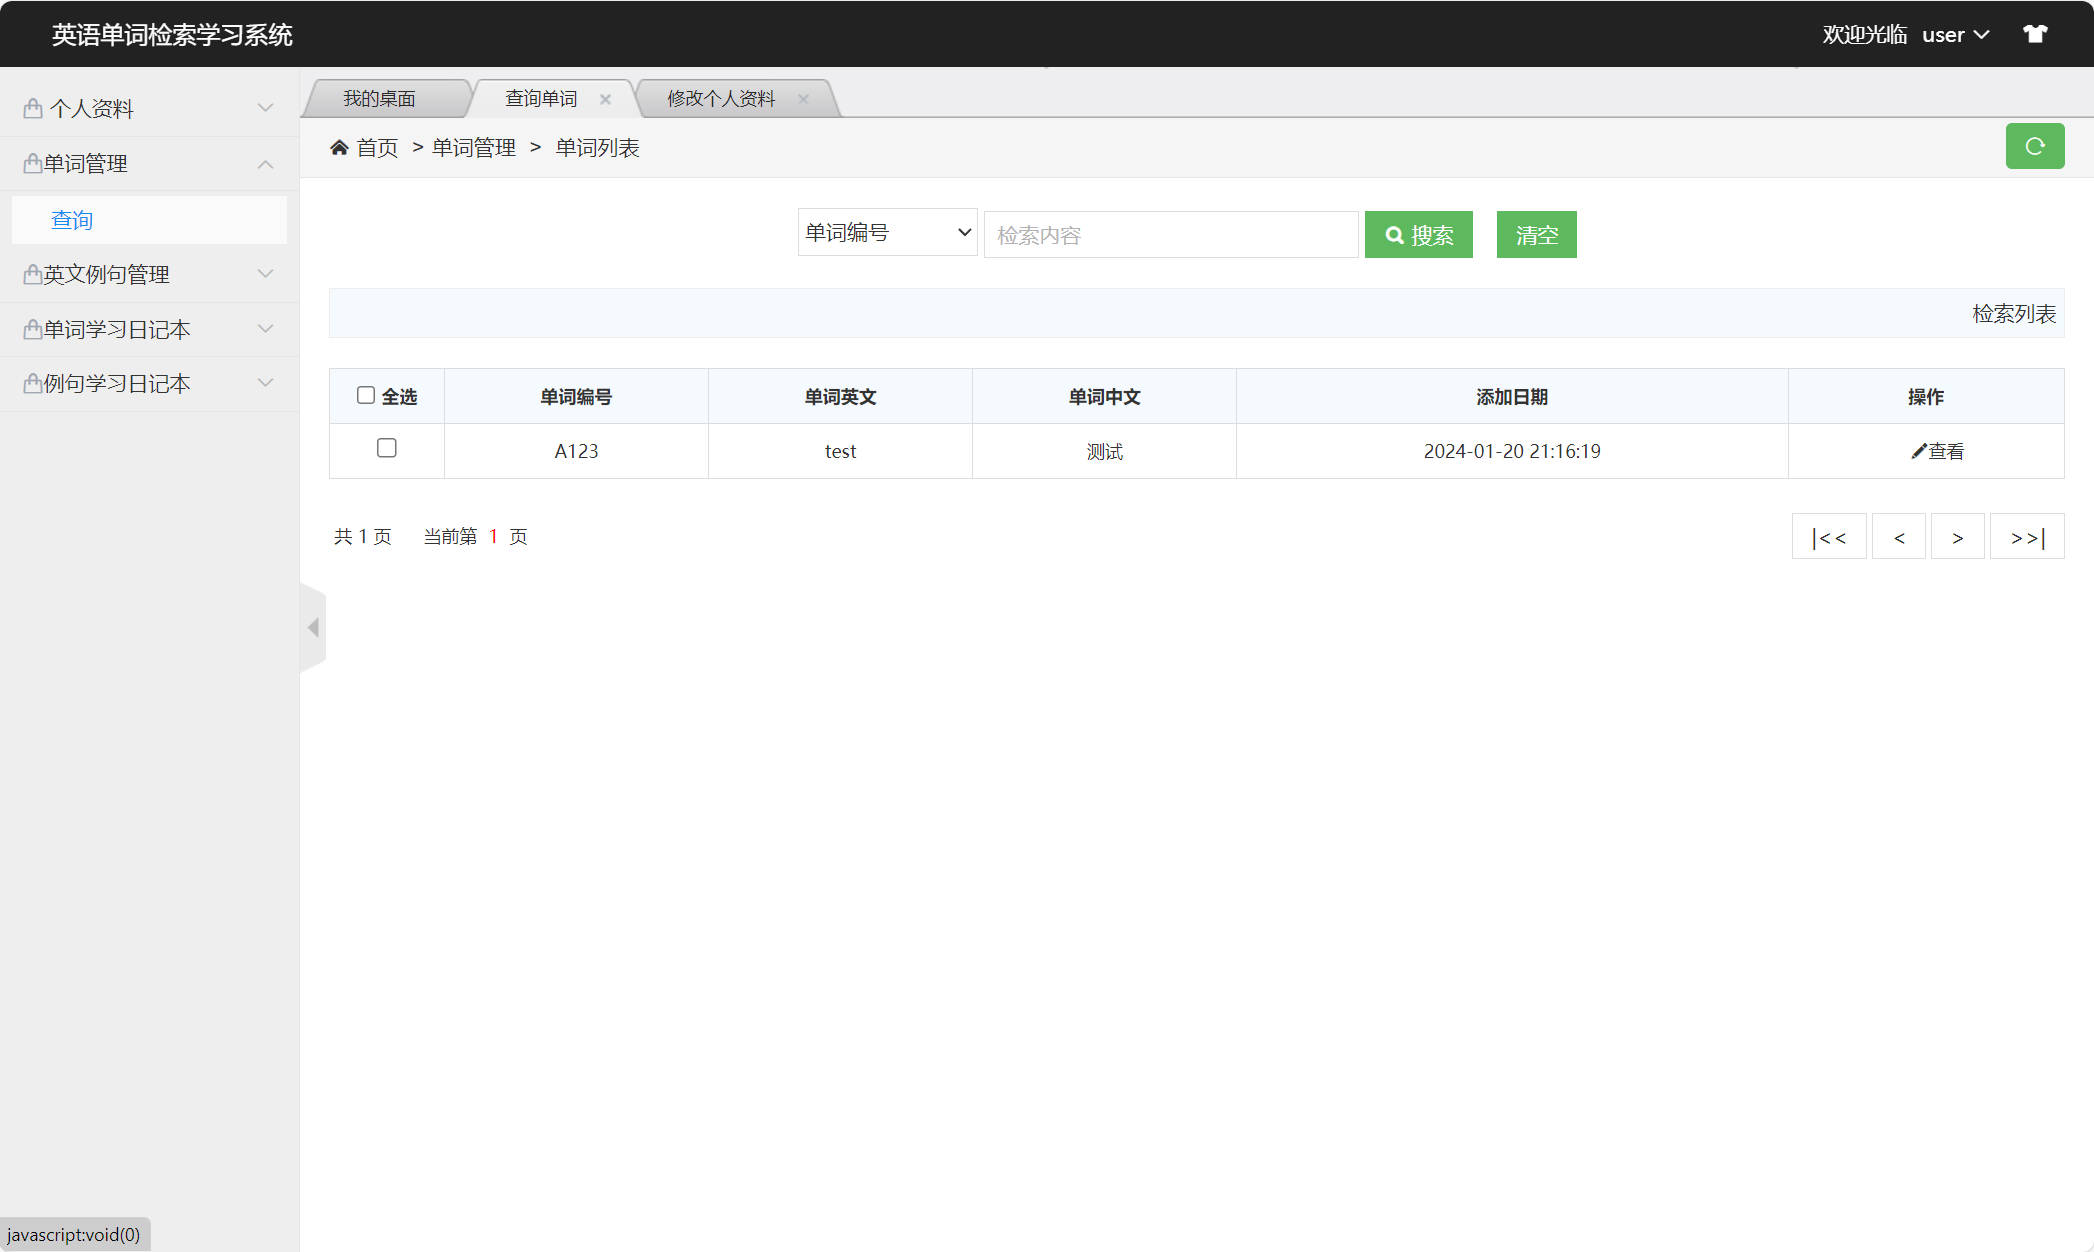Collapse sidebar using left arrow handle

pyautogui.click(x=313, y=627)
